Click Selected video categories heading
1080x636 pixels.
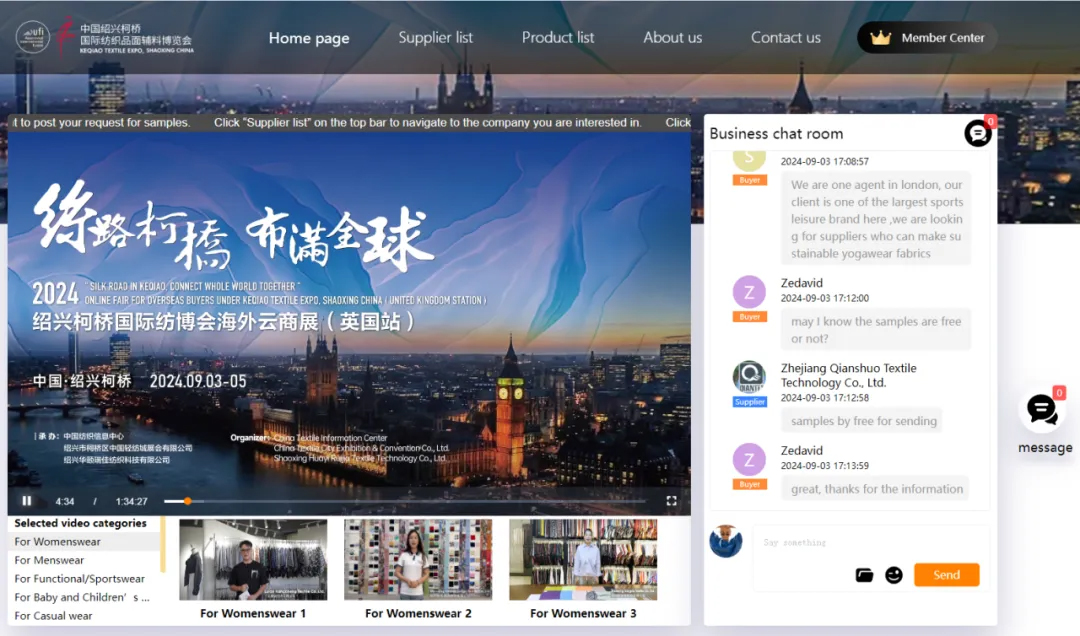(81, 523)
